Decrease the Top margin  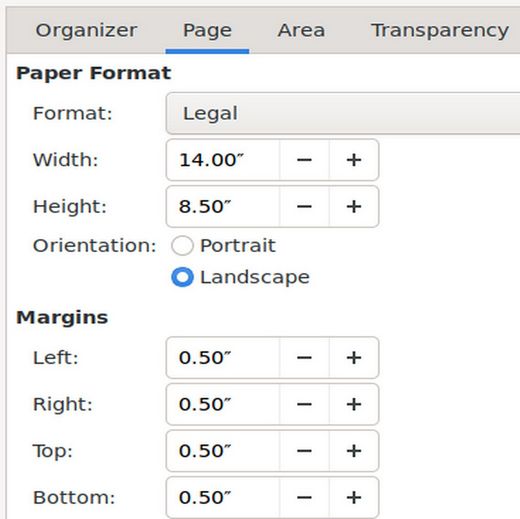304,451
